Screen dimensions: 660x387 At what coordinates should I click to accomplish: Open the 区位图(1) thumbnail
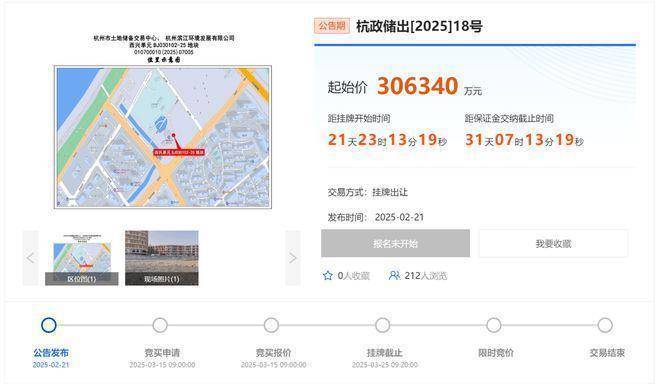click(82, 258)
